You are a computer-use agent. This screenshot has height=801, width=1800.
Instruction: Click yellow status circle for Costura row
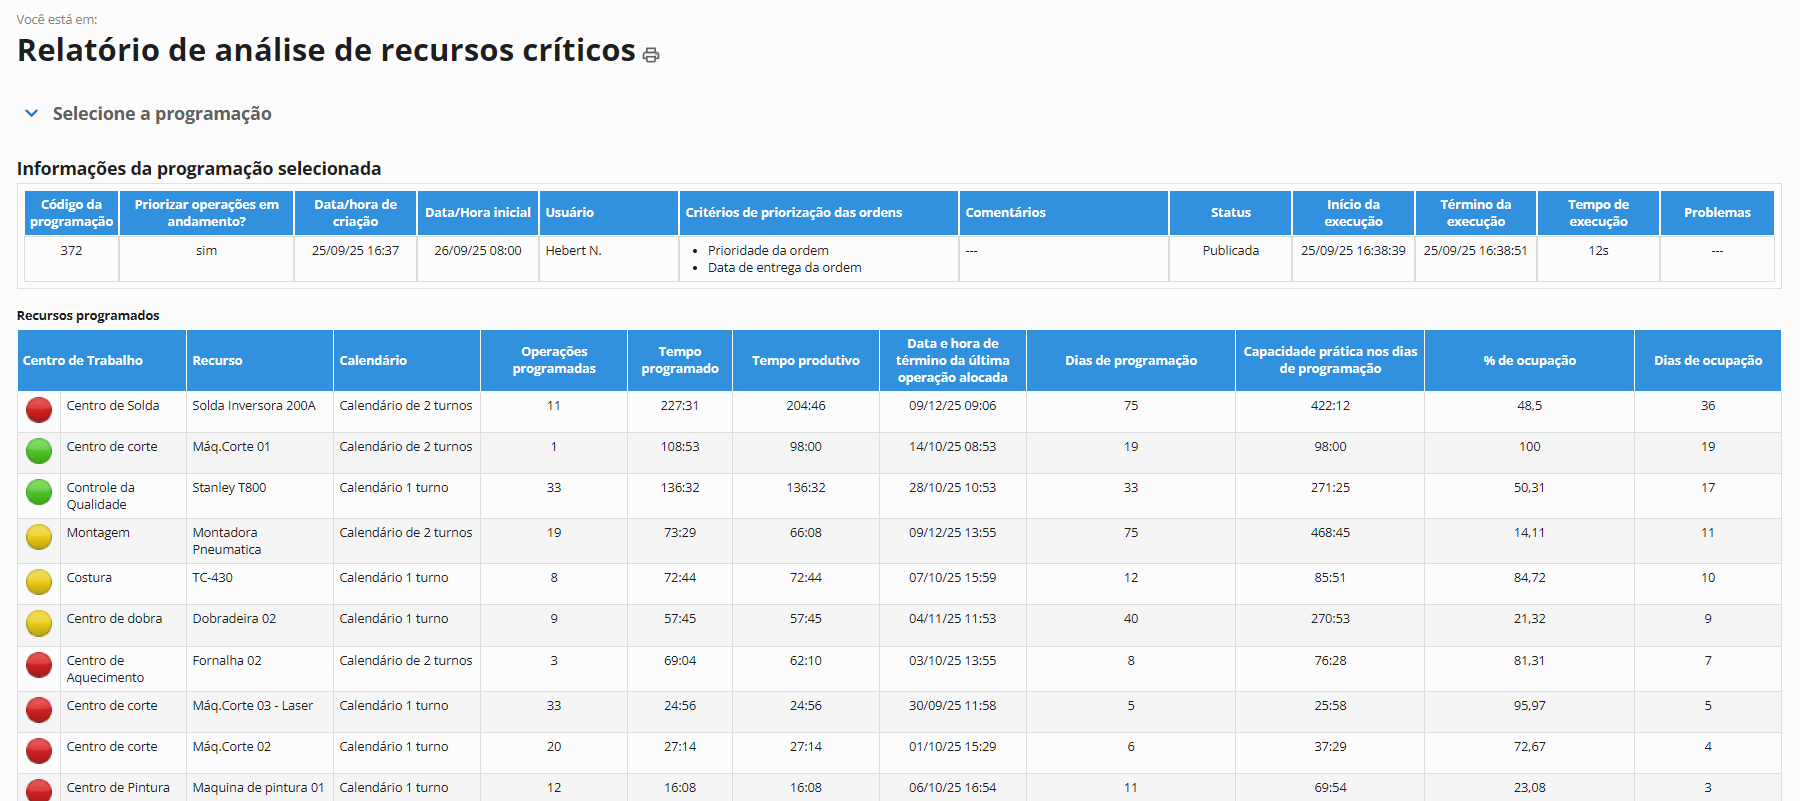pos(39,581)
